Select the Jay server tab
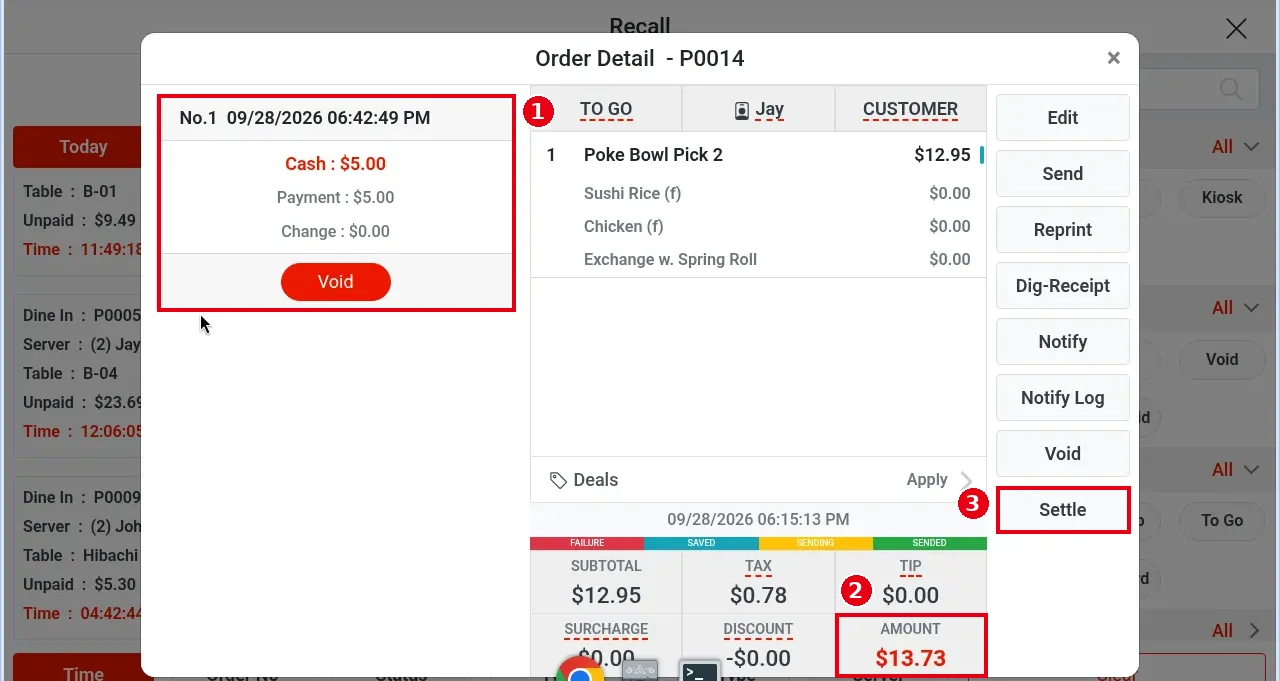The image size is (1280, 681). coord(758,109)
